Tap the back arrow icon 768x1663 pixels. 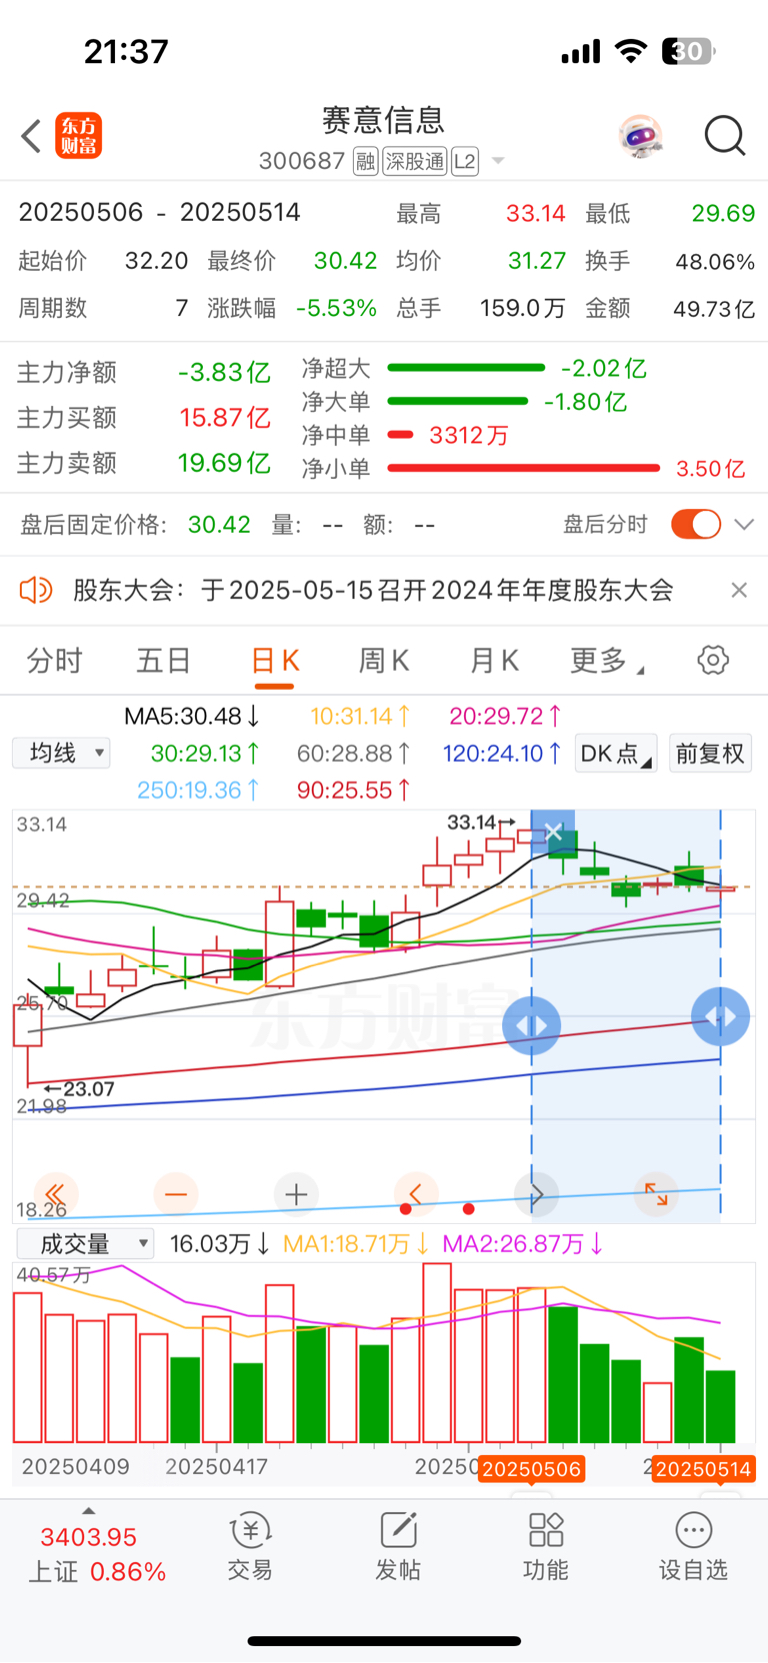coord(31,136)
